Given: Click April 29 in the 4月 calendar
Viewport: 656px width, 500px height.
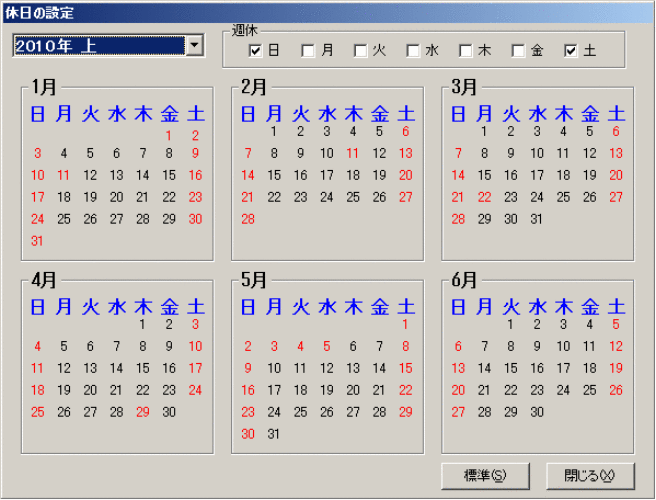Looking at the screenshot, I should click(143, 412).
